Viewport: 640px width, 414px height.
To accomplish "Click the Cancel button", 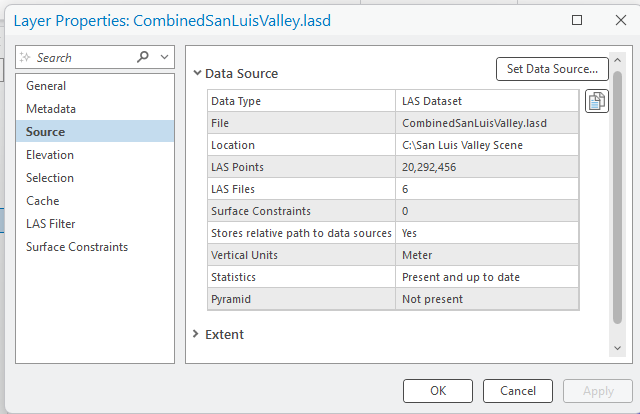I will pyautogui.click(x=518, y=391).
